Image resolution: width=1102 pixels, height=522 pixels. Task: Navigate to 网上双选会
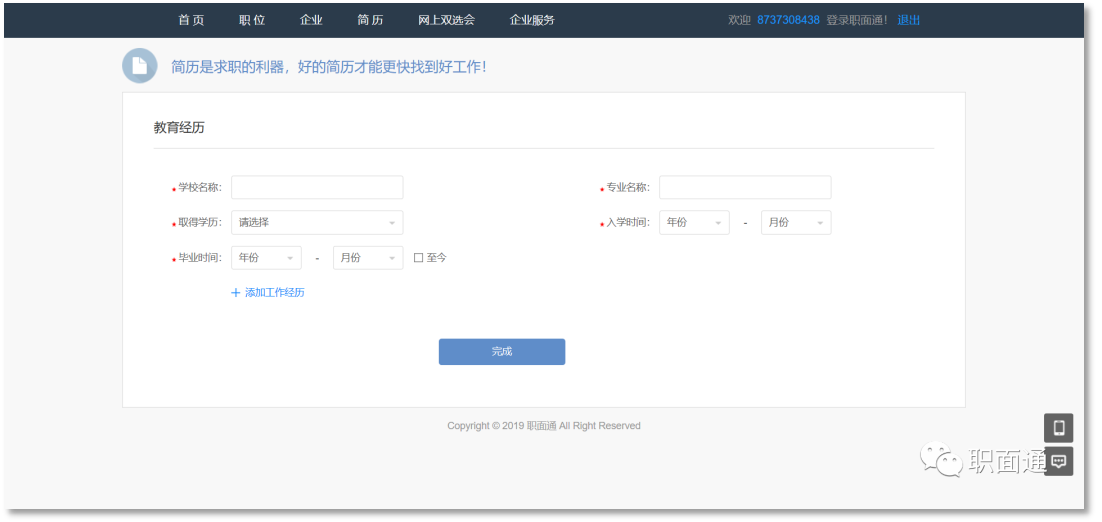[446, 20]
